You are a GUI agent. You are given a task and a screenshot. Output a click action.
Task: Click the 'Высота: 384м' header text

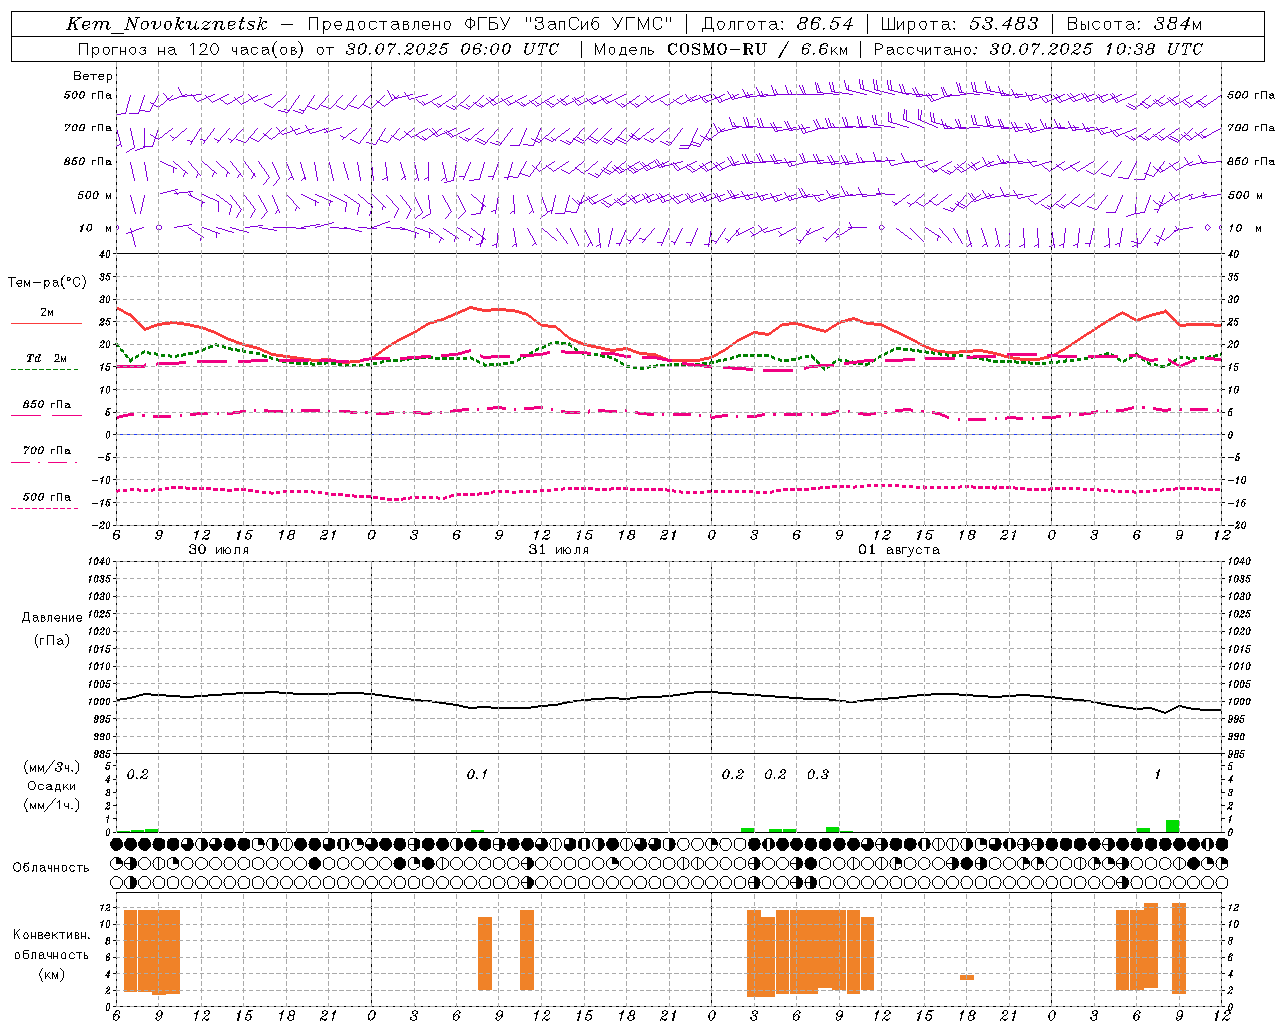tap(1134, 24)
